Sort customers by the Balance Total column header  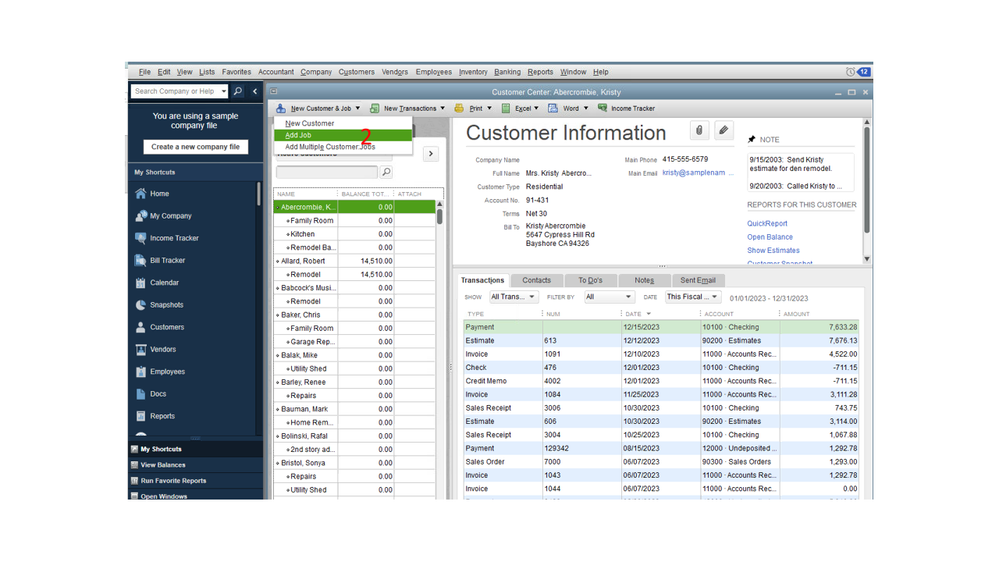click(364, 194)
